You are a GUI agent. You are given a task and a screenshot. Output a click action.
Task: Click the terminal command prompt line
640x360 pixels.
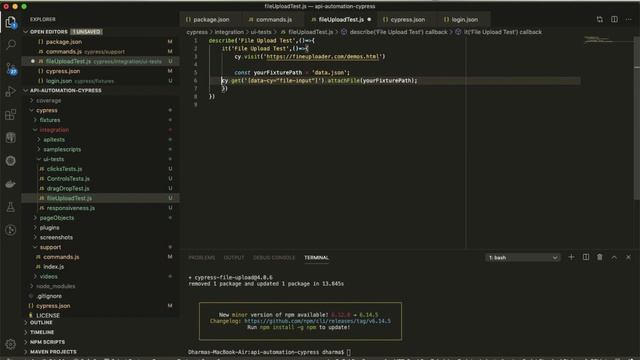pos(269,352)
